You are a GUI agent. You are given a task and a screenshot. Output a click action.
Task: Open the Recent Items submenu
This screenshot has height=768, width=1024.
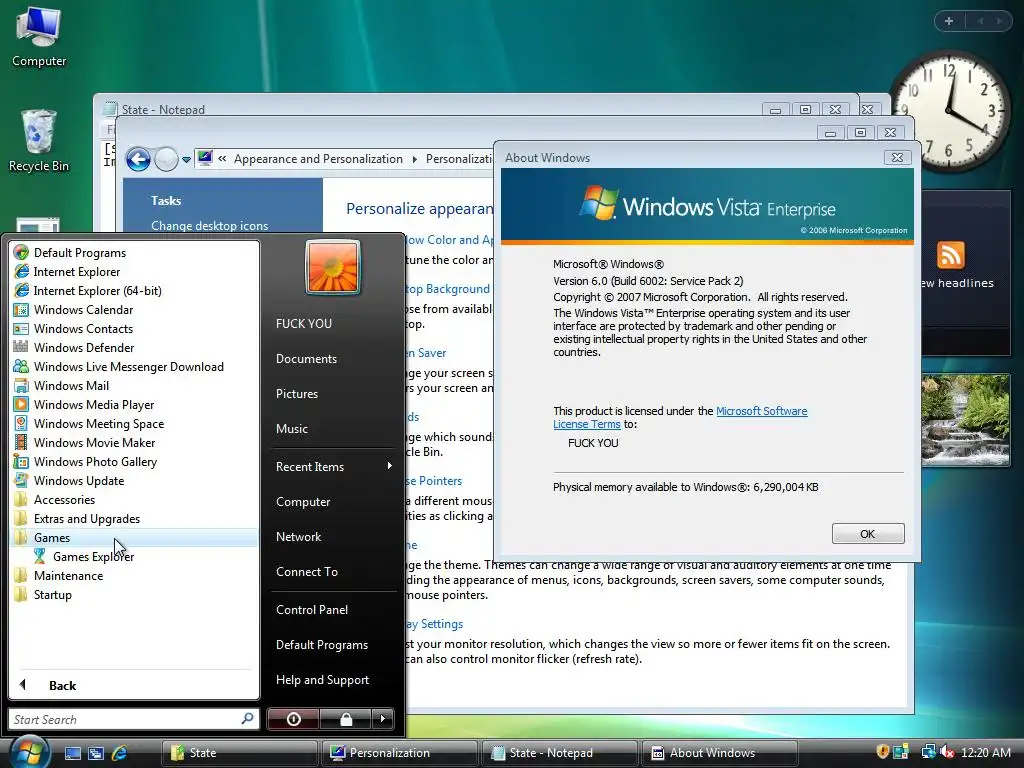[x=333, y=466]
